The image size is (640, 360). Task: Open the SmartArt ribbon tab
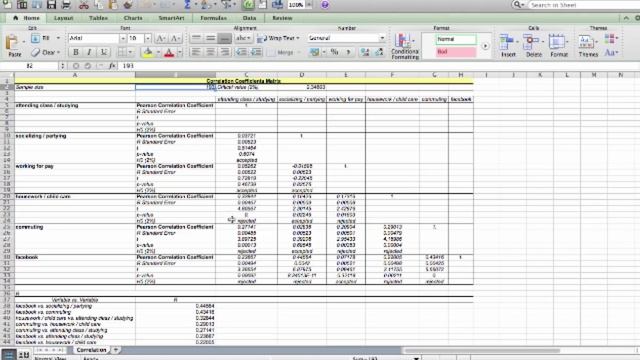pyautogui.click(x=171, y=18)
